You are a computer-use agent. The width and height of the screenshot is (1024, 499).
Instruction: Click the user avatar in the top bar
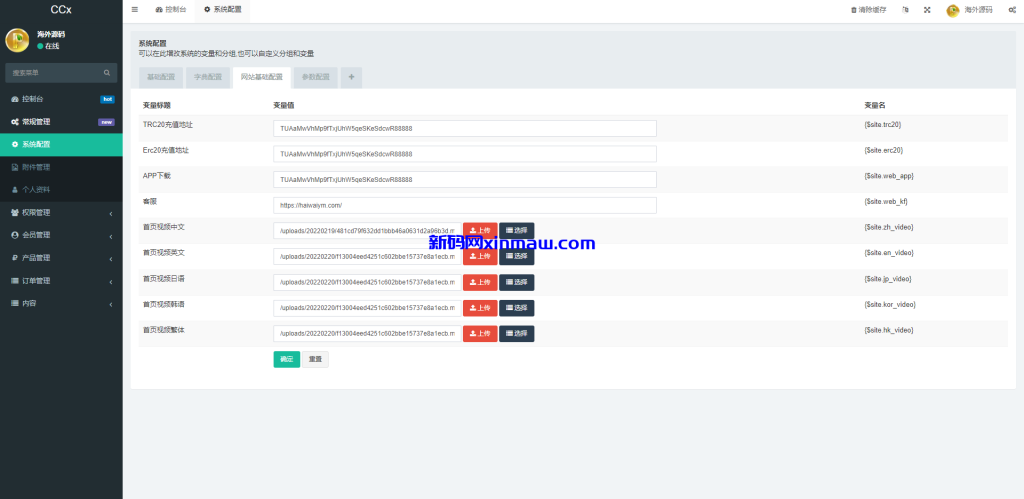click(x=953, y=10)
